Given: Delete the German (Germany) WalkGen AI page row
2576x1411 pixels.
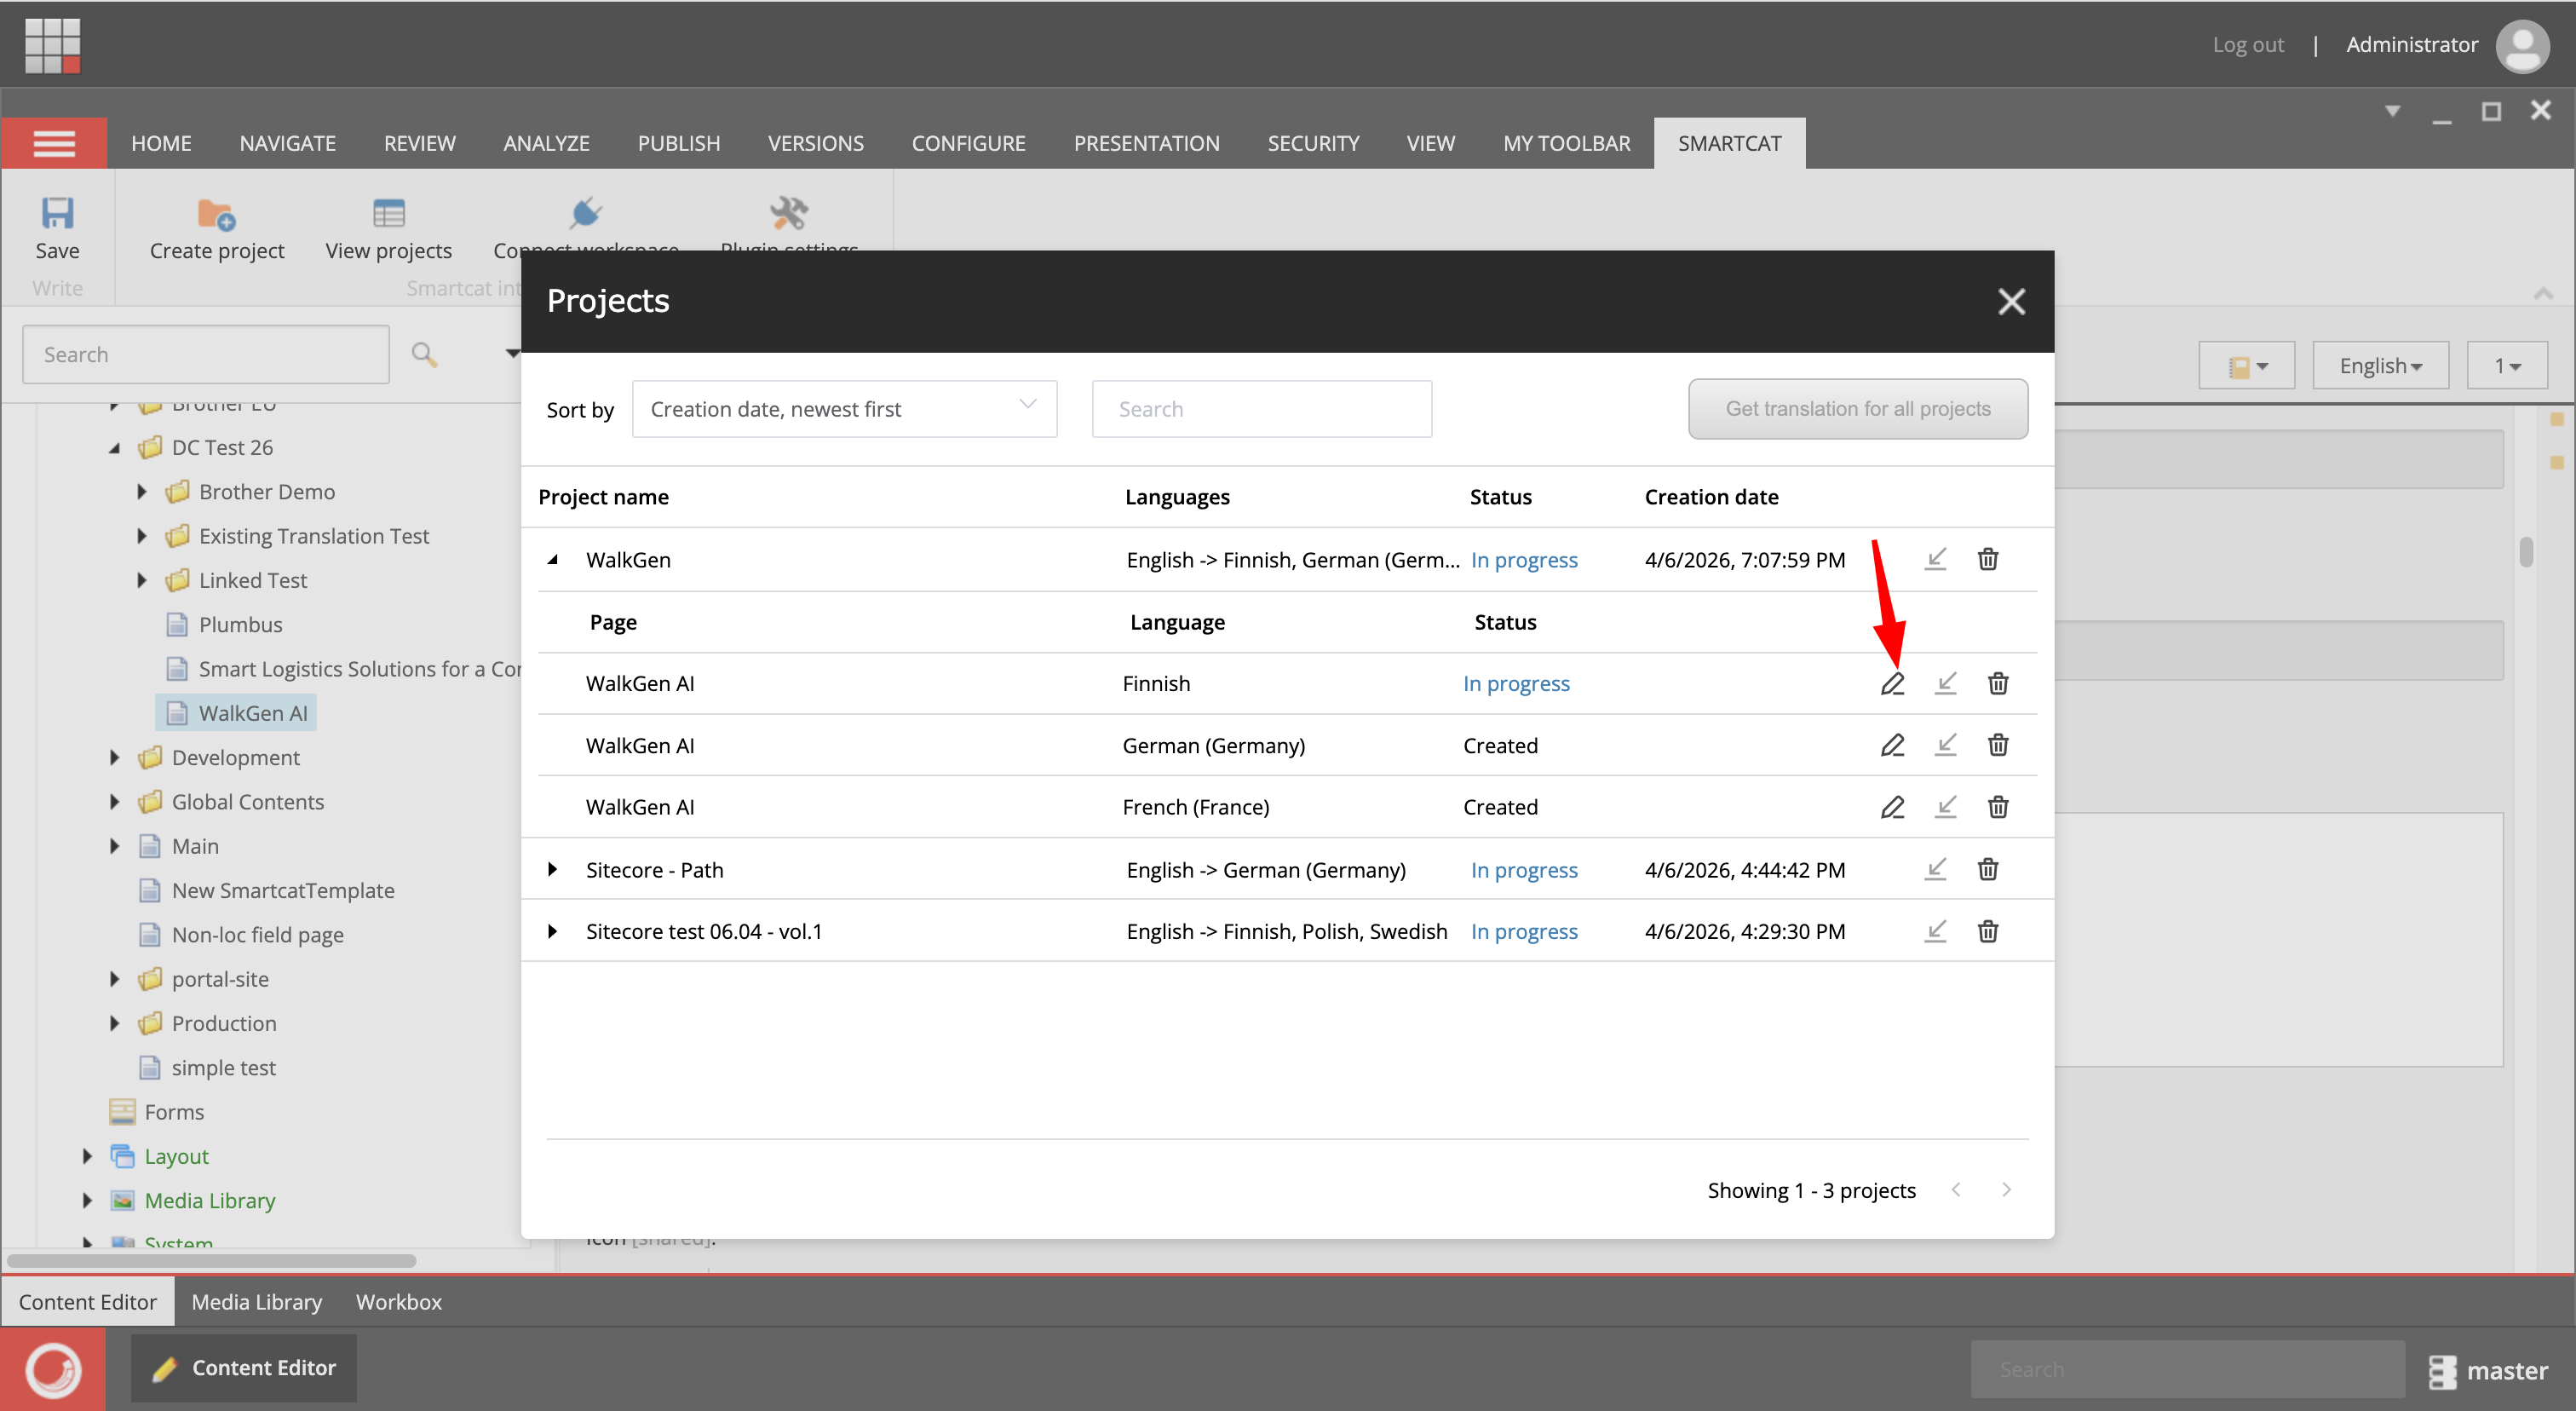Looking at the screenshot, I should point(1998,745).
